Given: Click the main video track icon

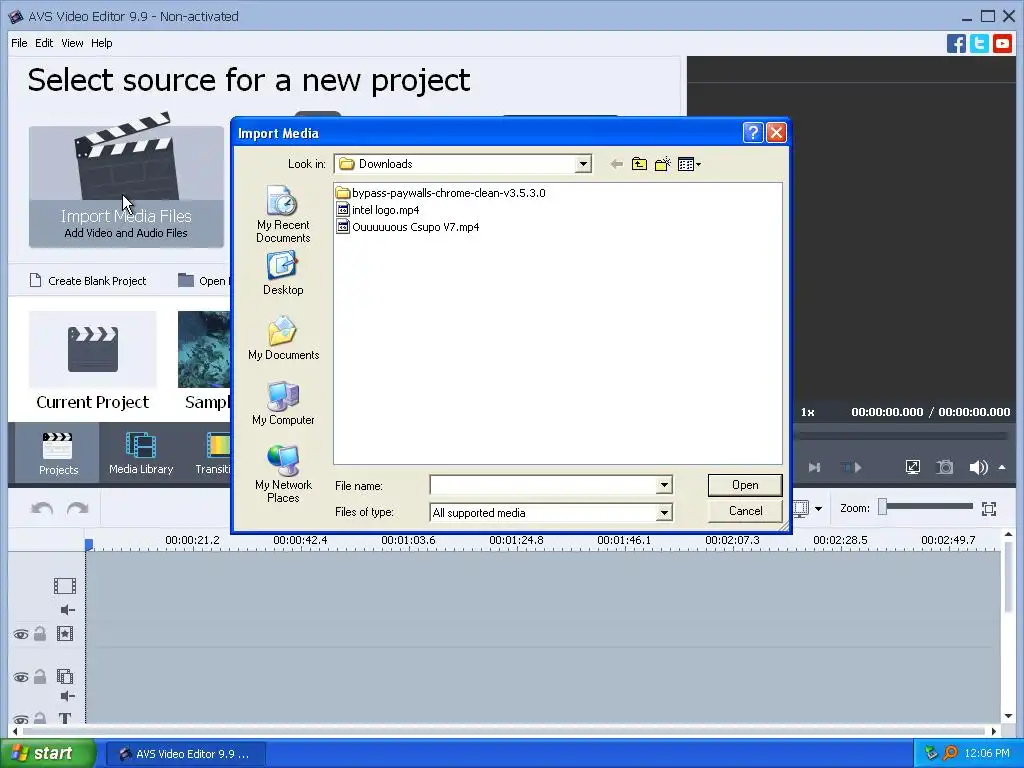Looking at the screenshot, I should pos(65,586).
